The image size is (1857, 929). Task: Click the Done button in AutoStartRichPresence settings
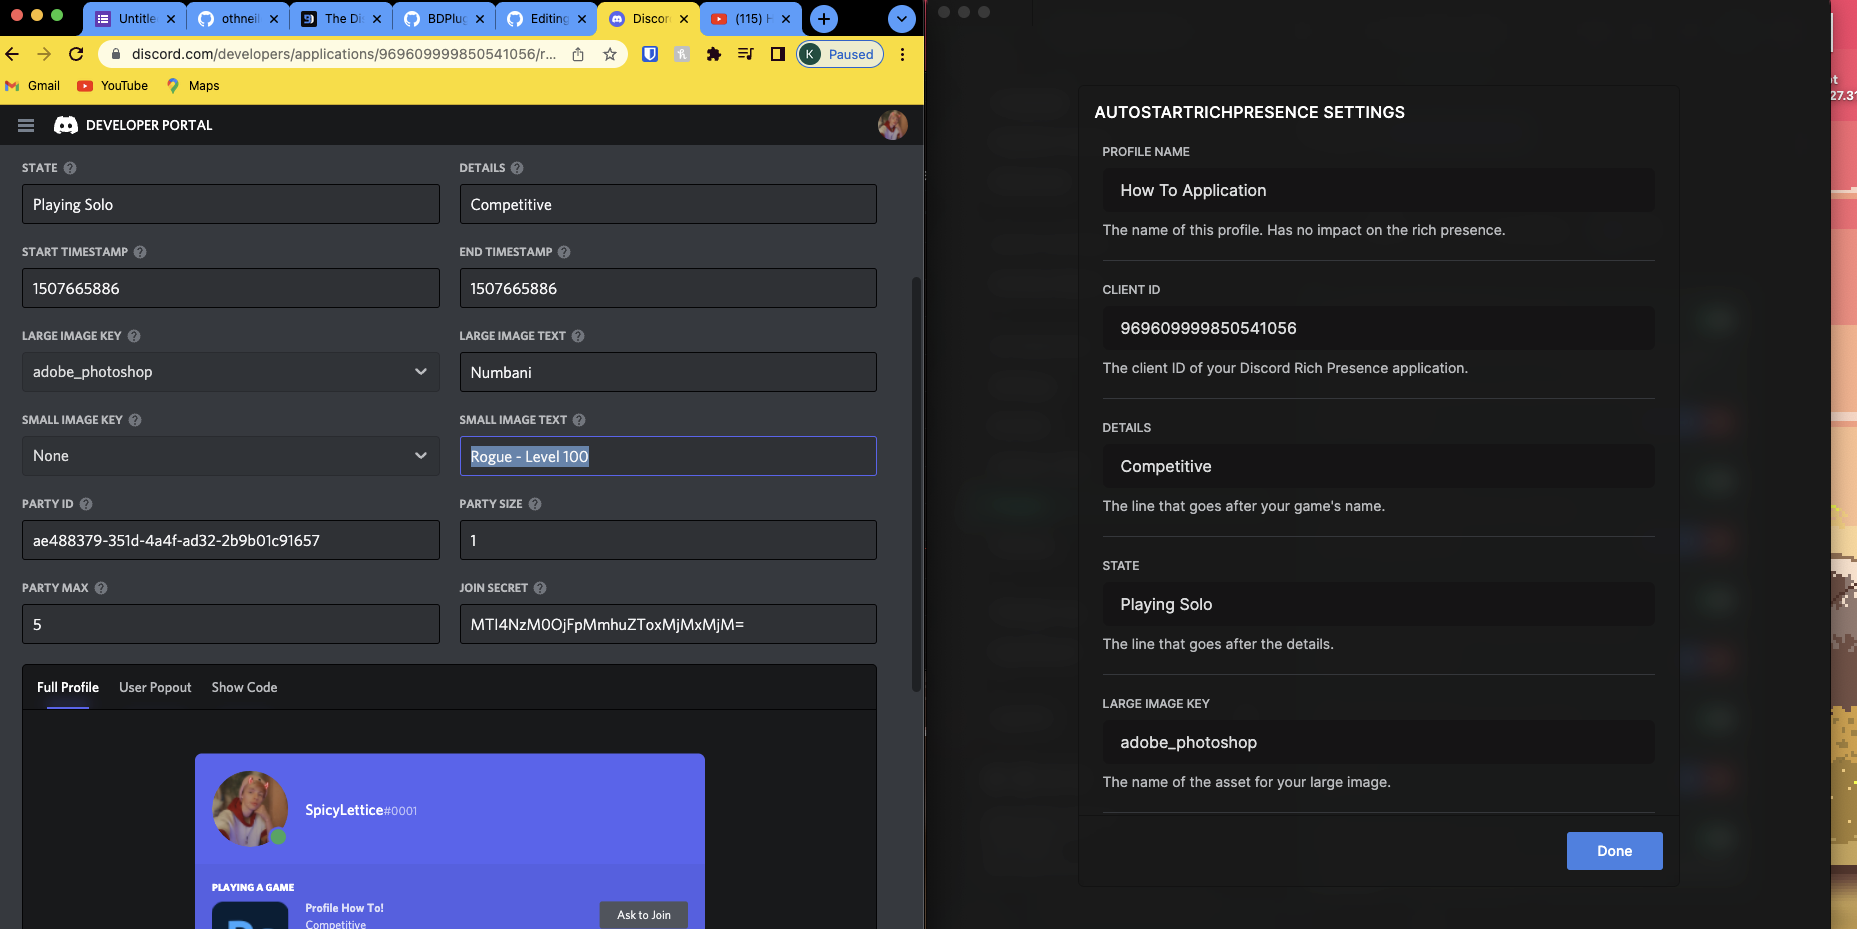pos(1613,851)
